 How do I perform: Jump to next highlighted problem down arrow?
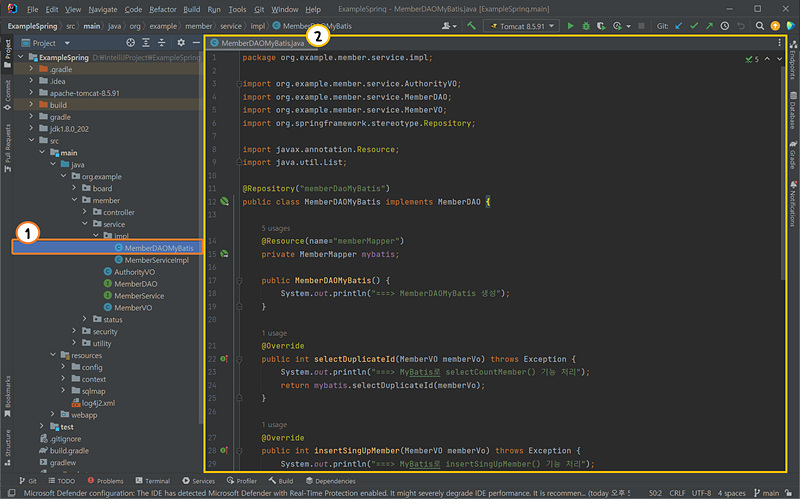pyautogui.click(x=779, y=59)
